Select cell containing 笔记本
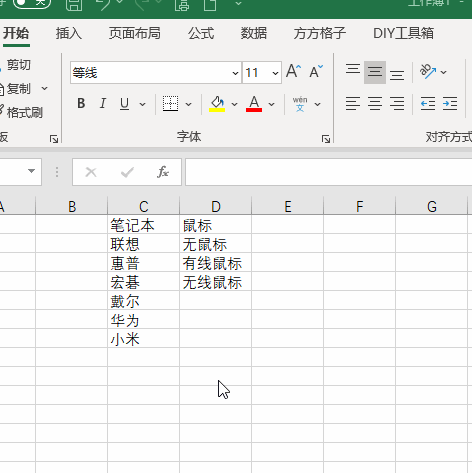The image size is (472, 473). pos(144,225)
